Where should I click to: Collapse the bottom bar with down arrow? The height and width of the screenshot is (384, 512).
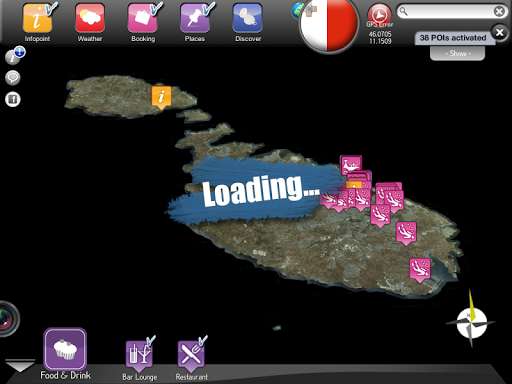pos(19,365)
